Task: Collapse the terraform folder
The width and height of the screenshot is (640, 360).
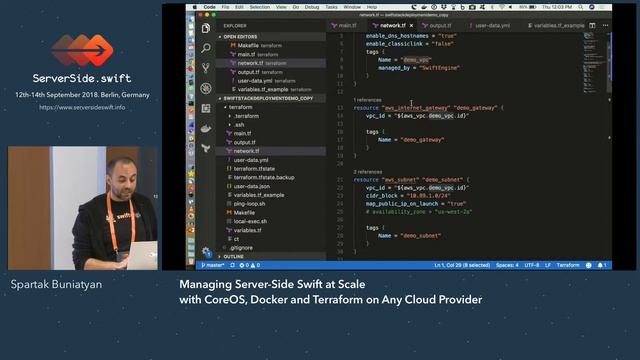Action: coord(240,107)
